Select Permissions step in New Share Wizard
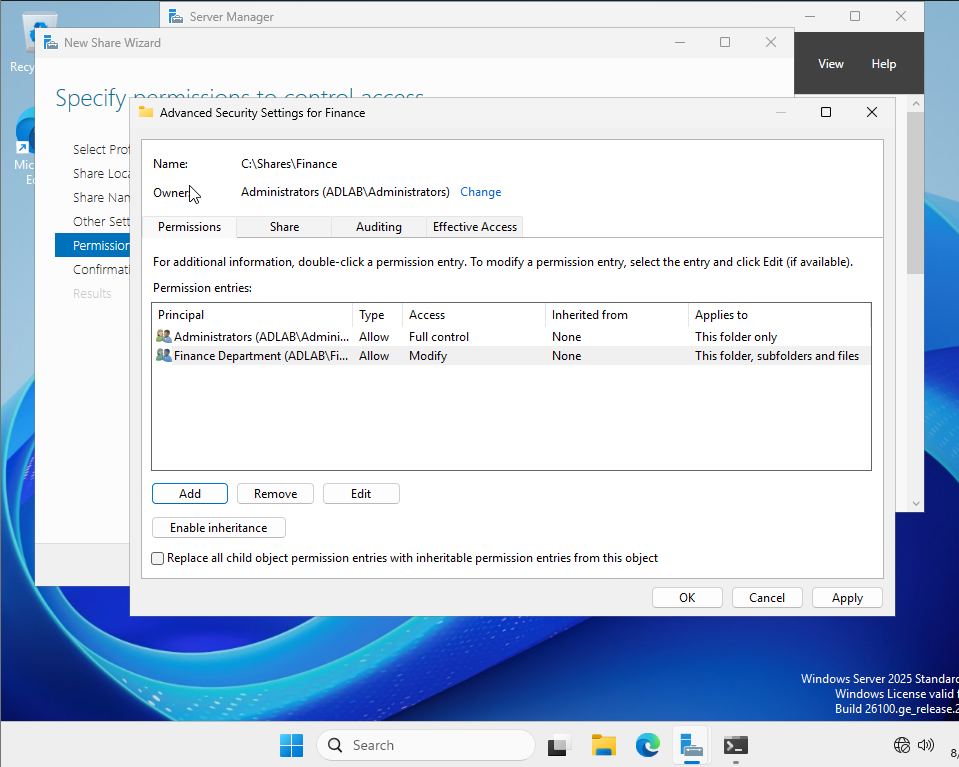This screenshot has width=959, height=767. click(x=93, y=245)
